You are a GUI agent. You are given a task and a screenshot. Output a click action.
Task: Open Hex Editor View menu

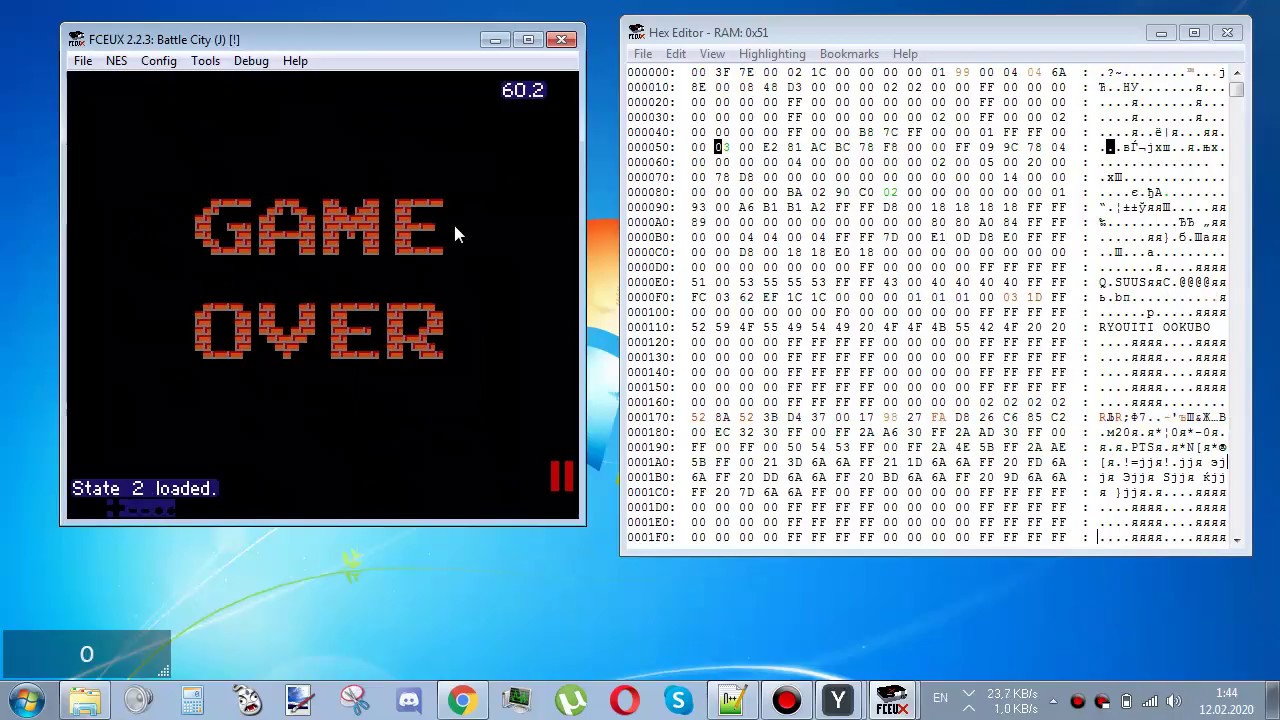[712, 54]
